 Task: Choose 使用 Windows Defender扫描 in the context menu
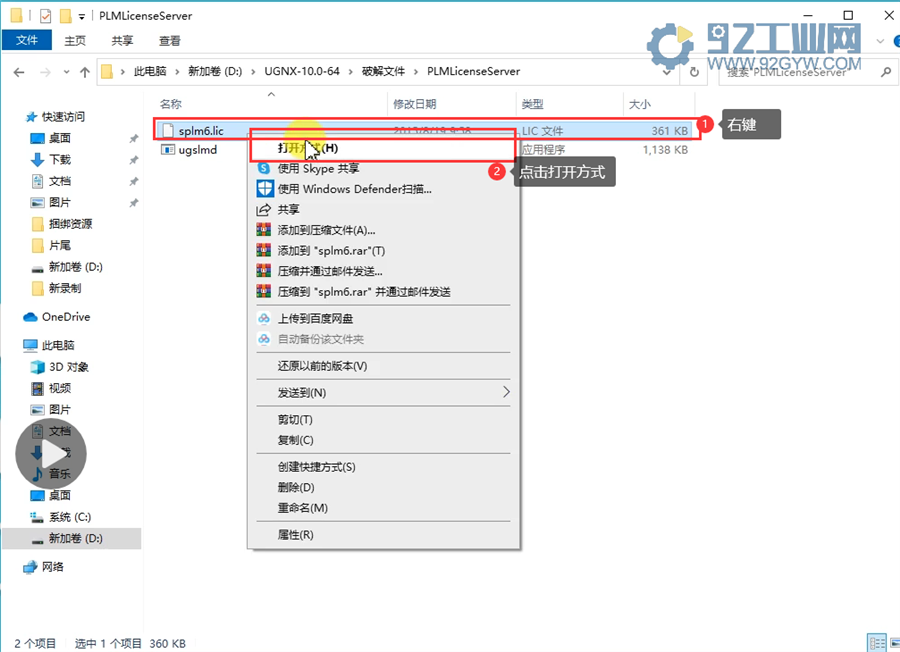383,189
